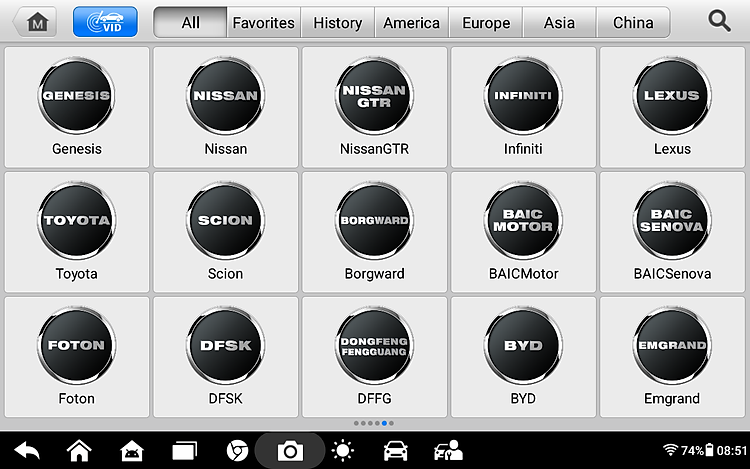The image size is (750, 469).
Task: Open the Emgrand brand
Action: [x=672, y=357]
